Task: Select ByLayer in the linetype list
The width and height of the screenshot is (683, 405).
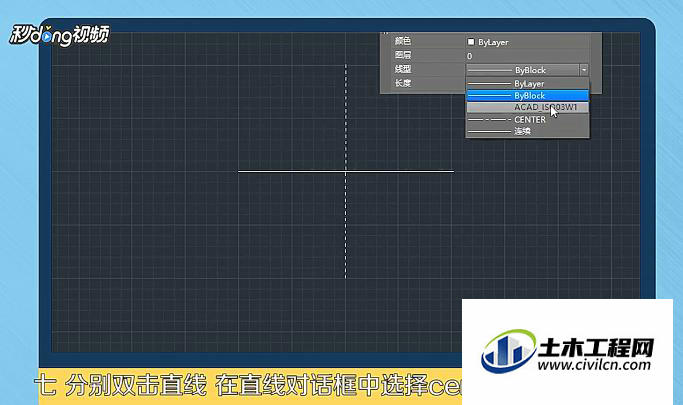Action: (x=527, y=84)
